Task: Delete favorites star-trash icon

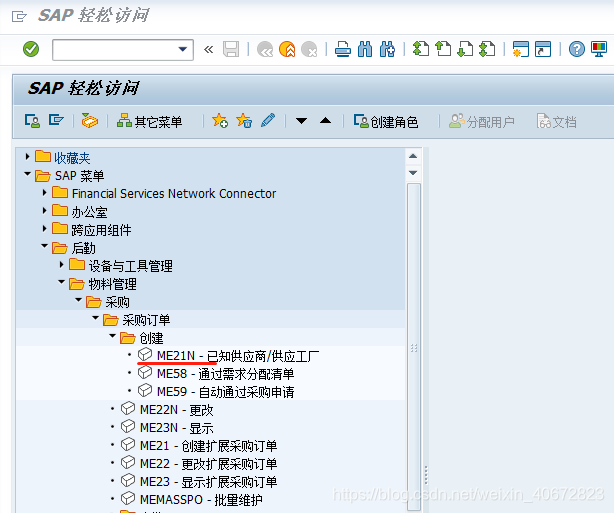Action: (x=244, y=121)
